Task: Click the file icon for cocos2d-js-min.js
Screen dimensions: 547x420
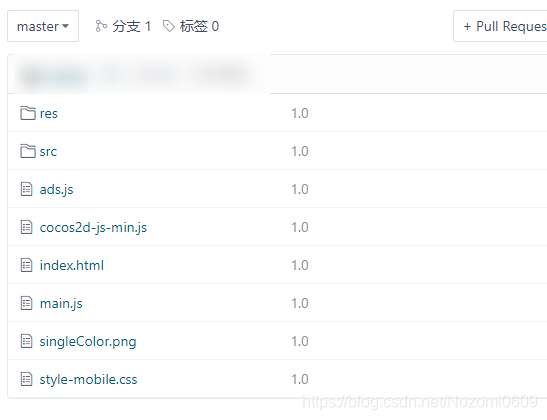Action: (x=27, y=227)
